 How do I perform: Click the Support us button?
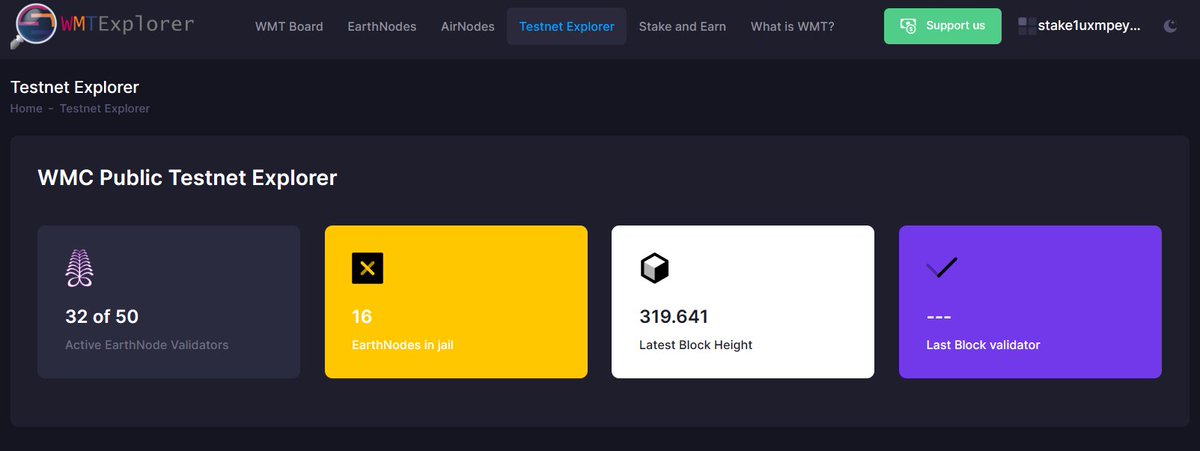tap(943, 26)
